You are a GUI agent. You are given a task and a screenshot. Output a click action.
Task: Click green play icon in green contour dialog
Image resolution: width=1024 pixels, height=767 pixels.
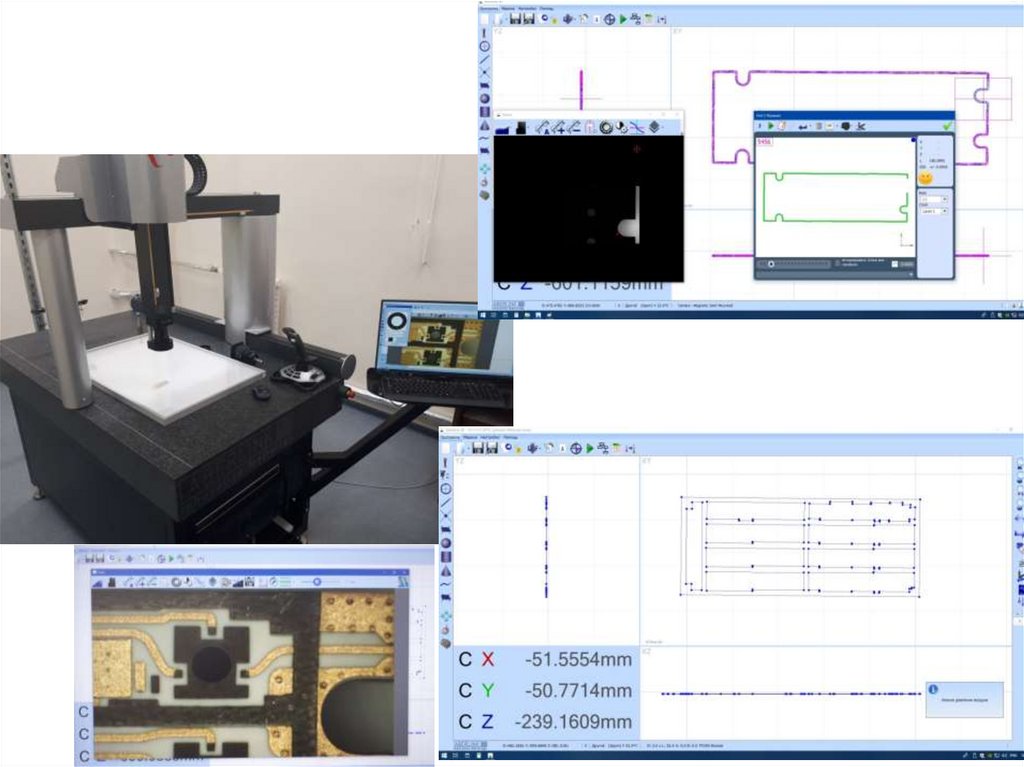click(771, 126)
